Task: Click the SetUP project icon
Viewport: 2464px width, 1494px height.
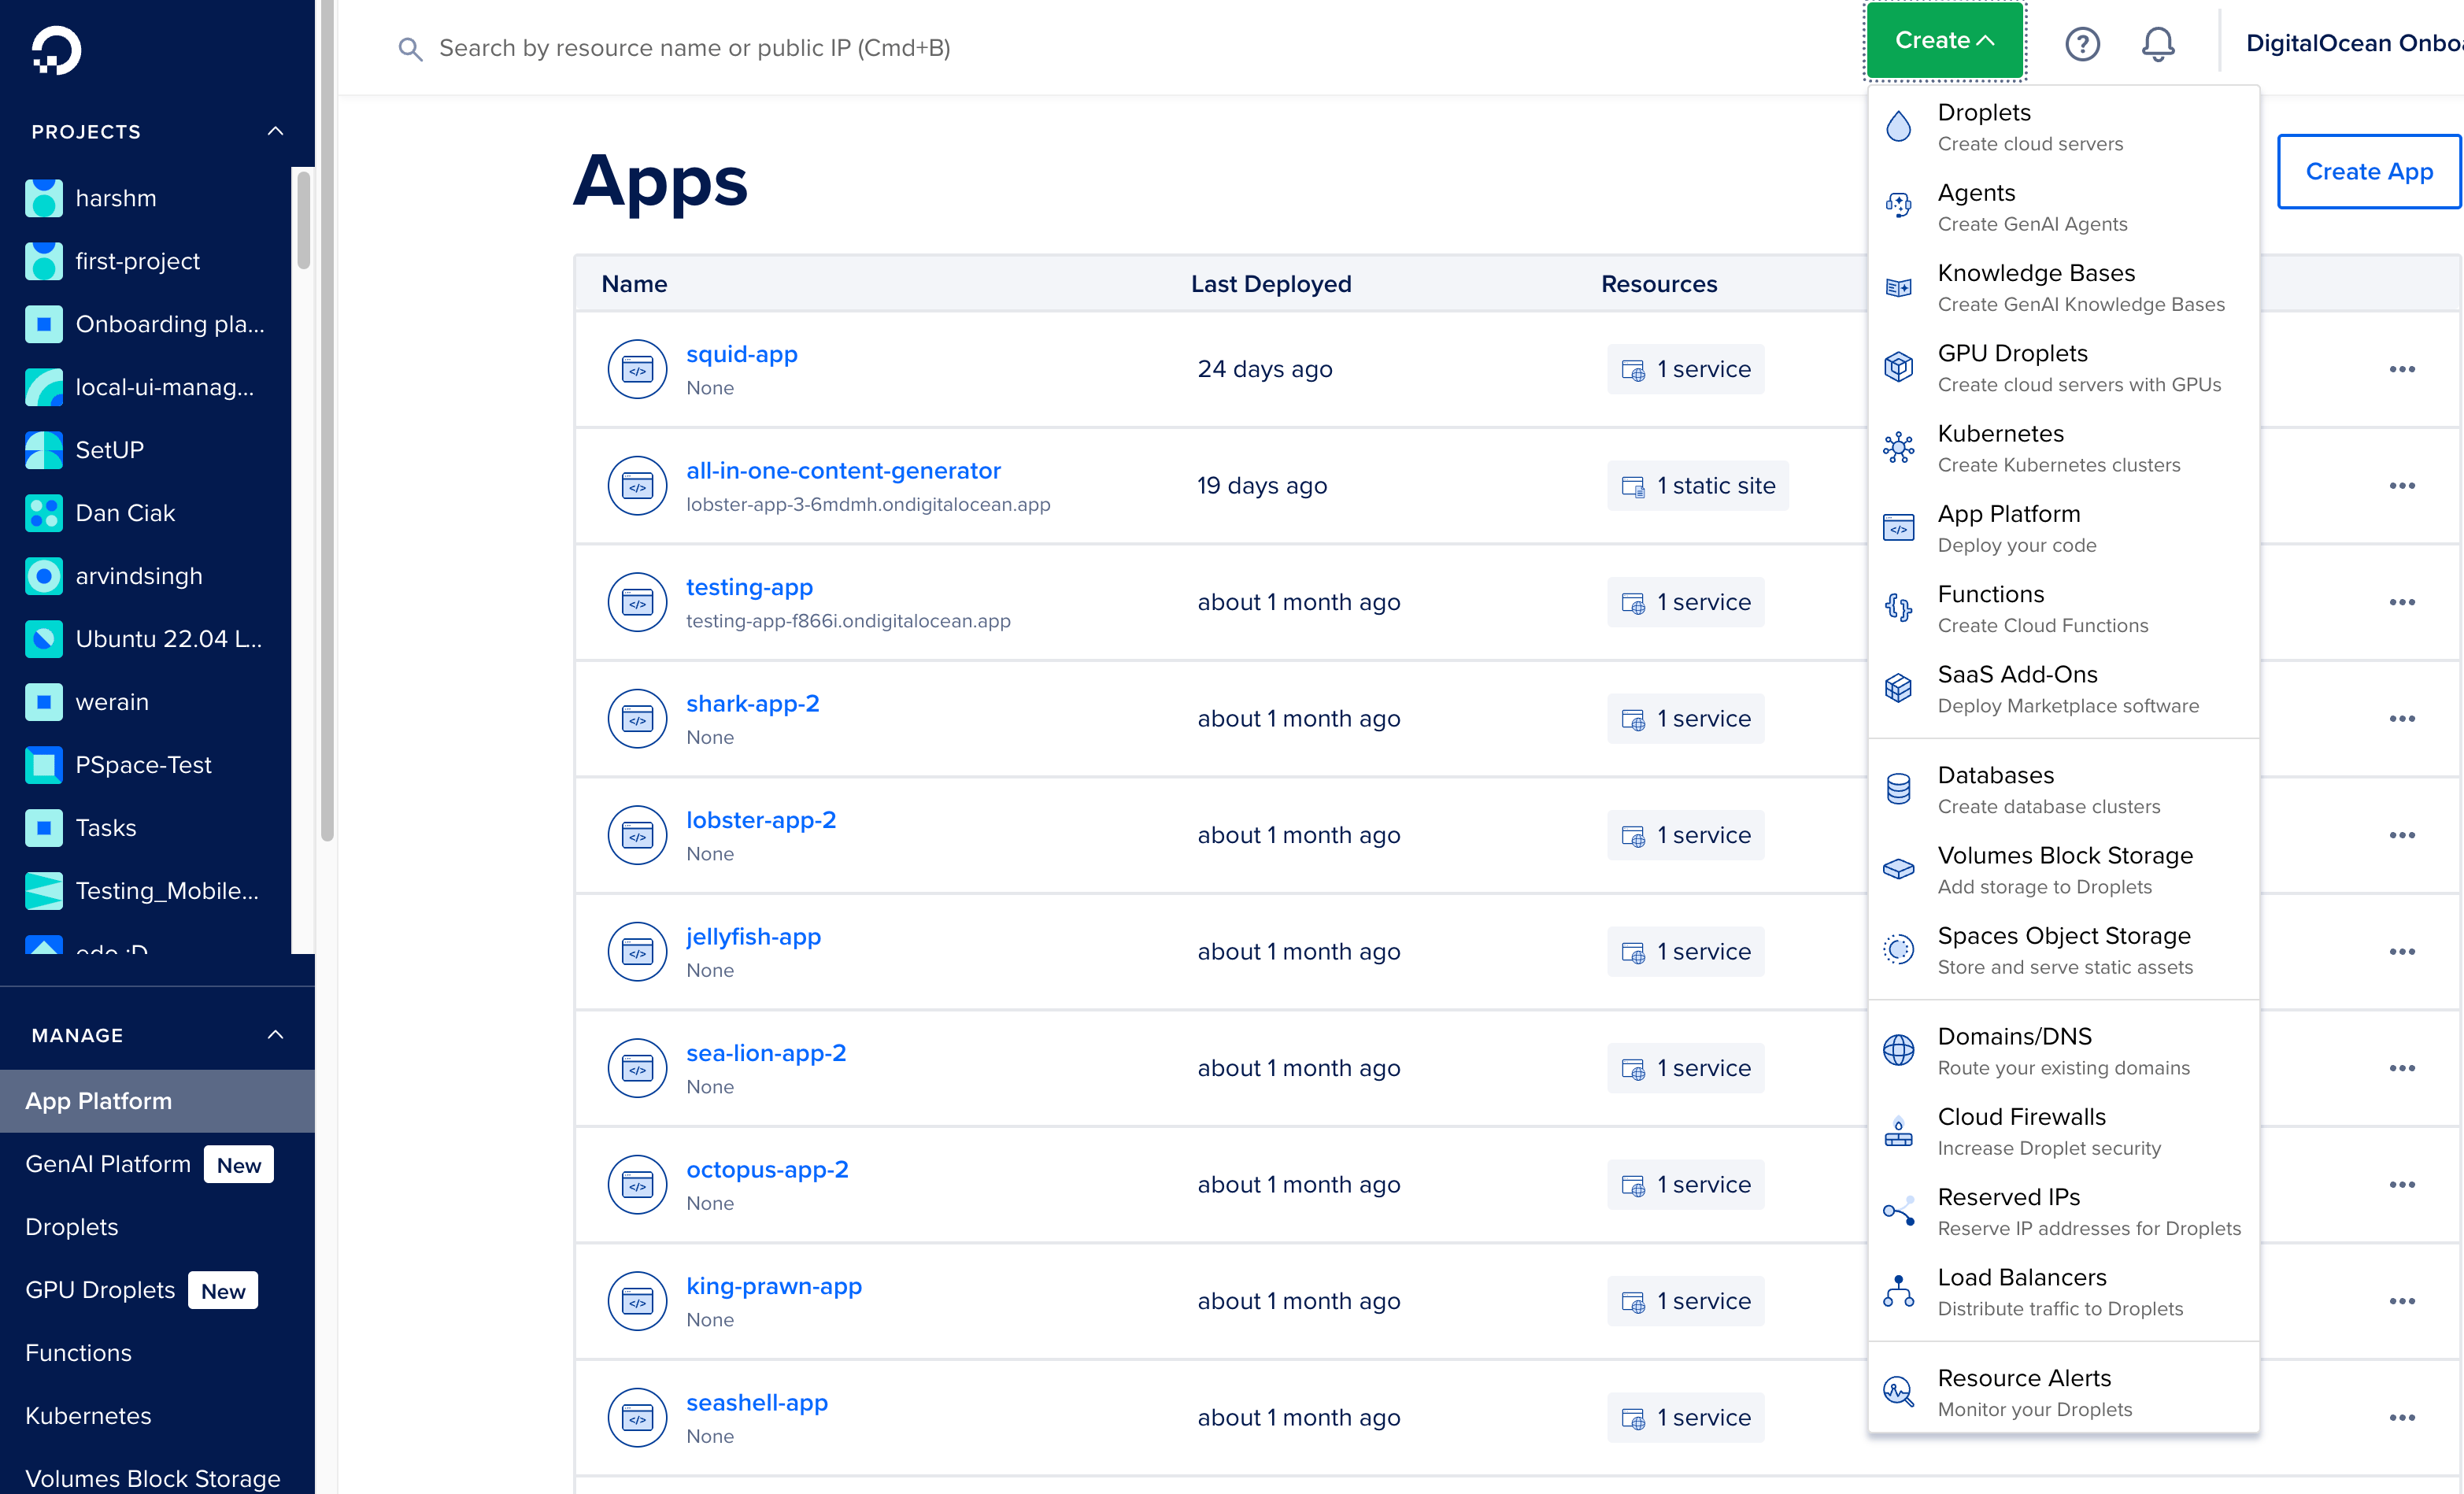Action: pyautogui.click(x=43, y=450)
